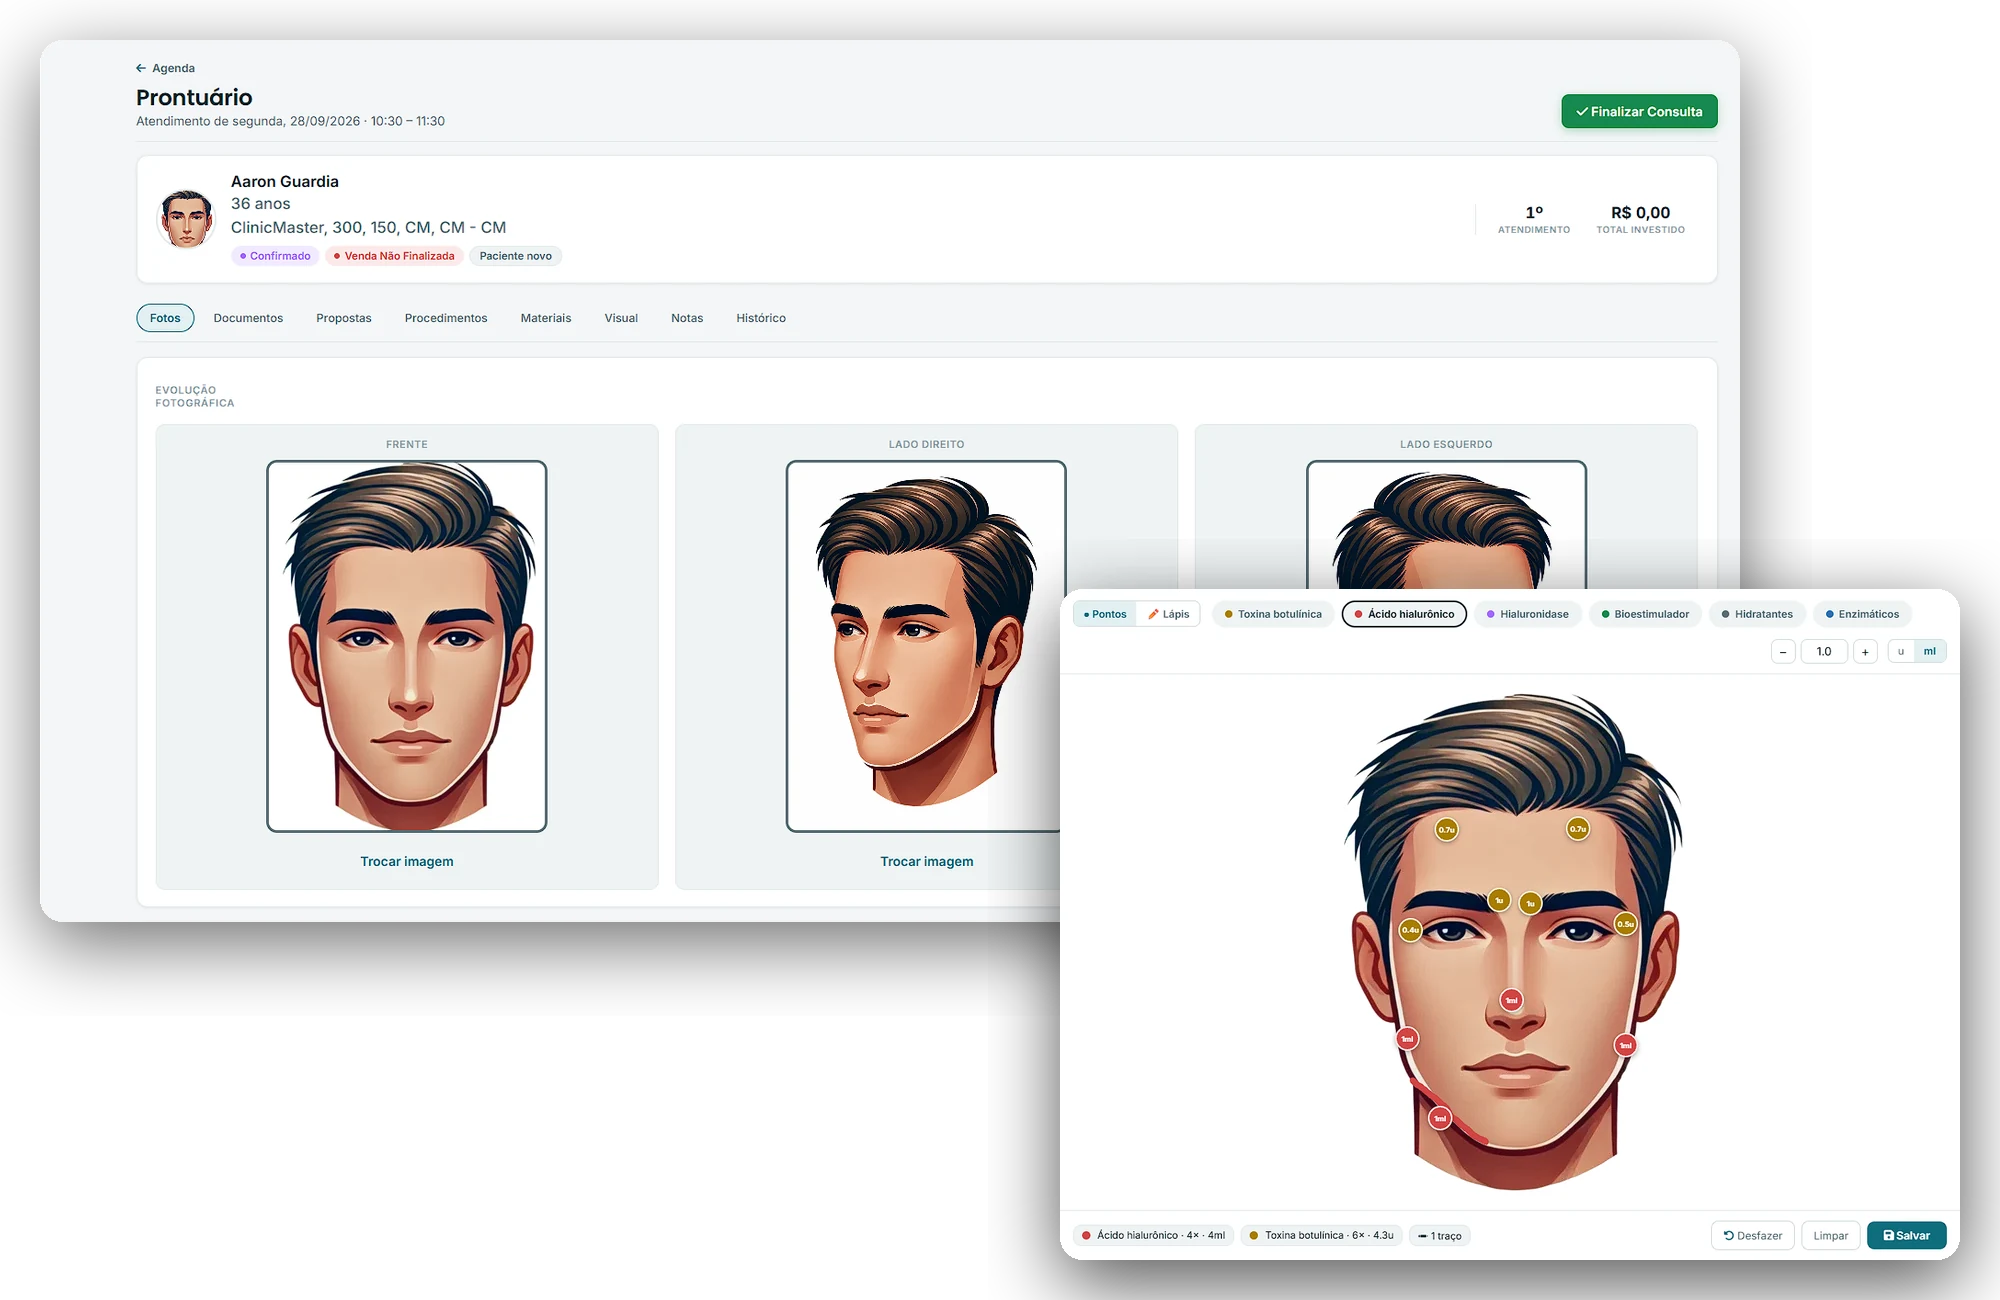Click the Paciente novo badge
Screen dimensions: 2000x1300
coord(515,256)
